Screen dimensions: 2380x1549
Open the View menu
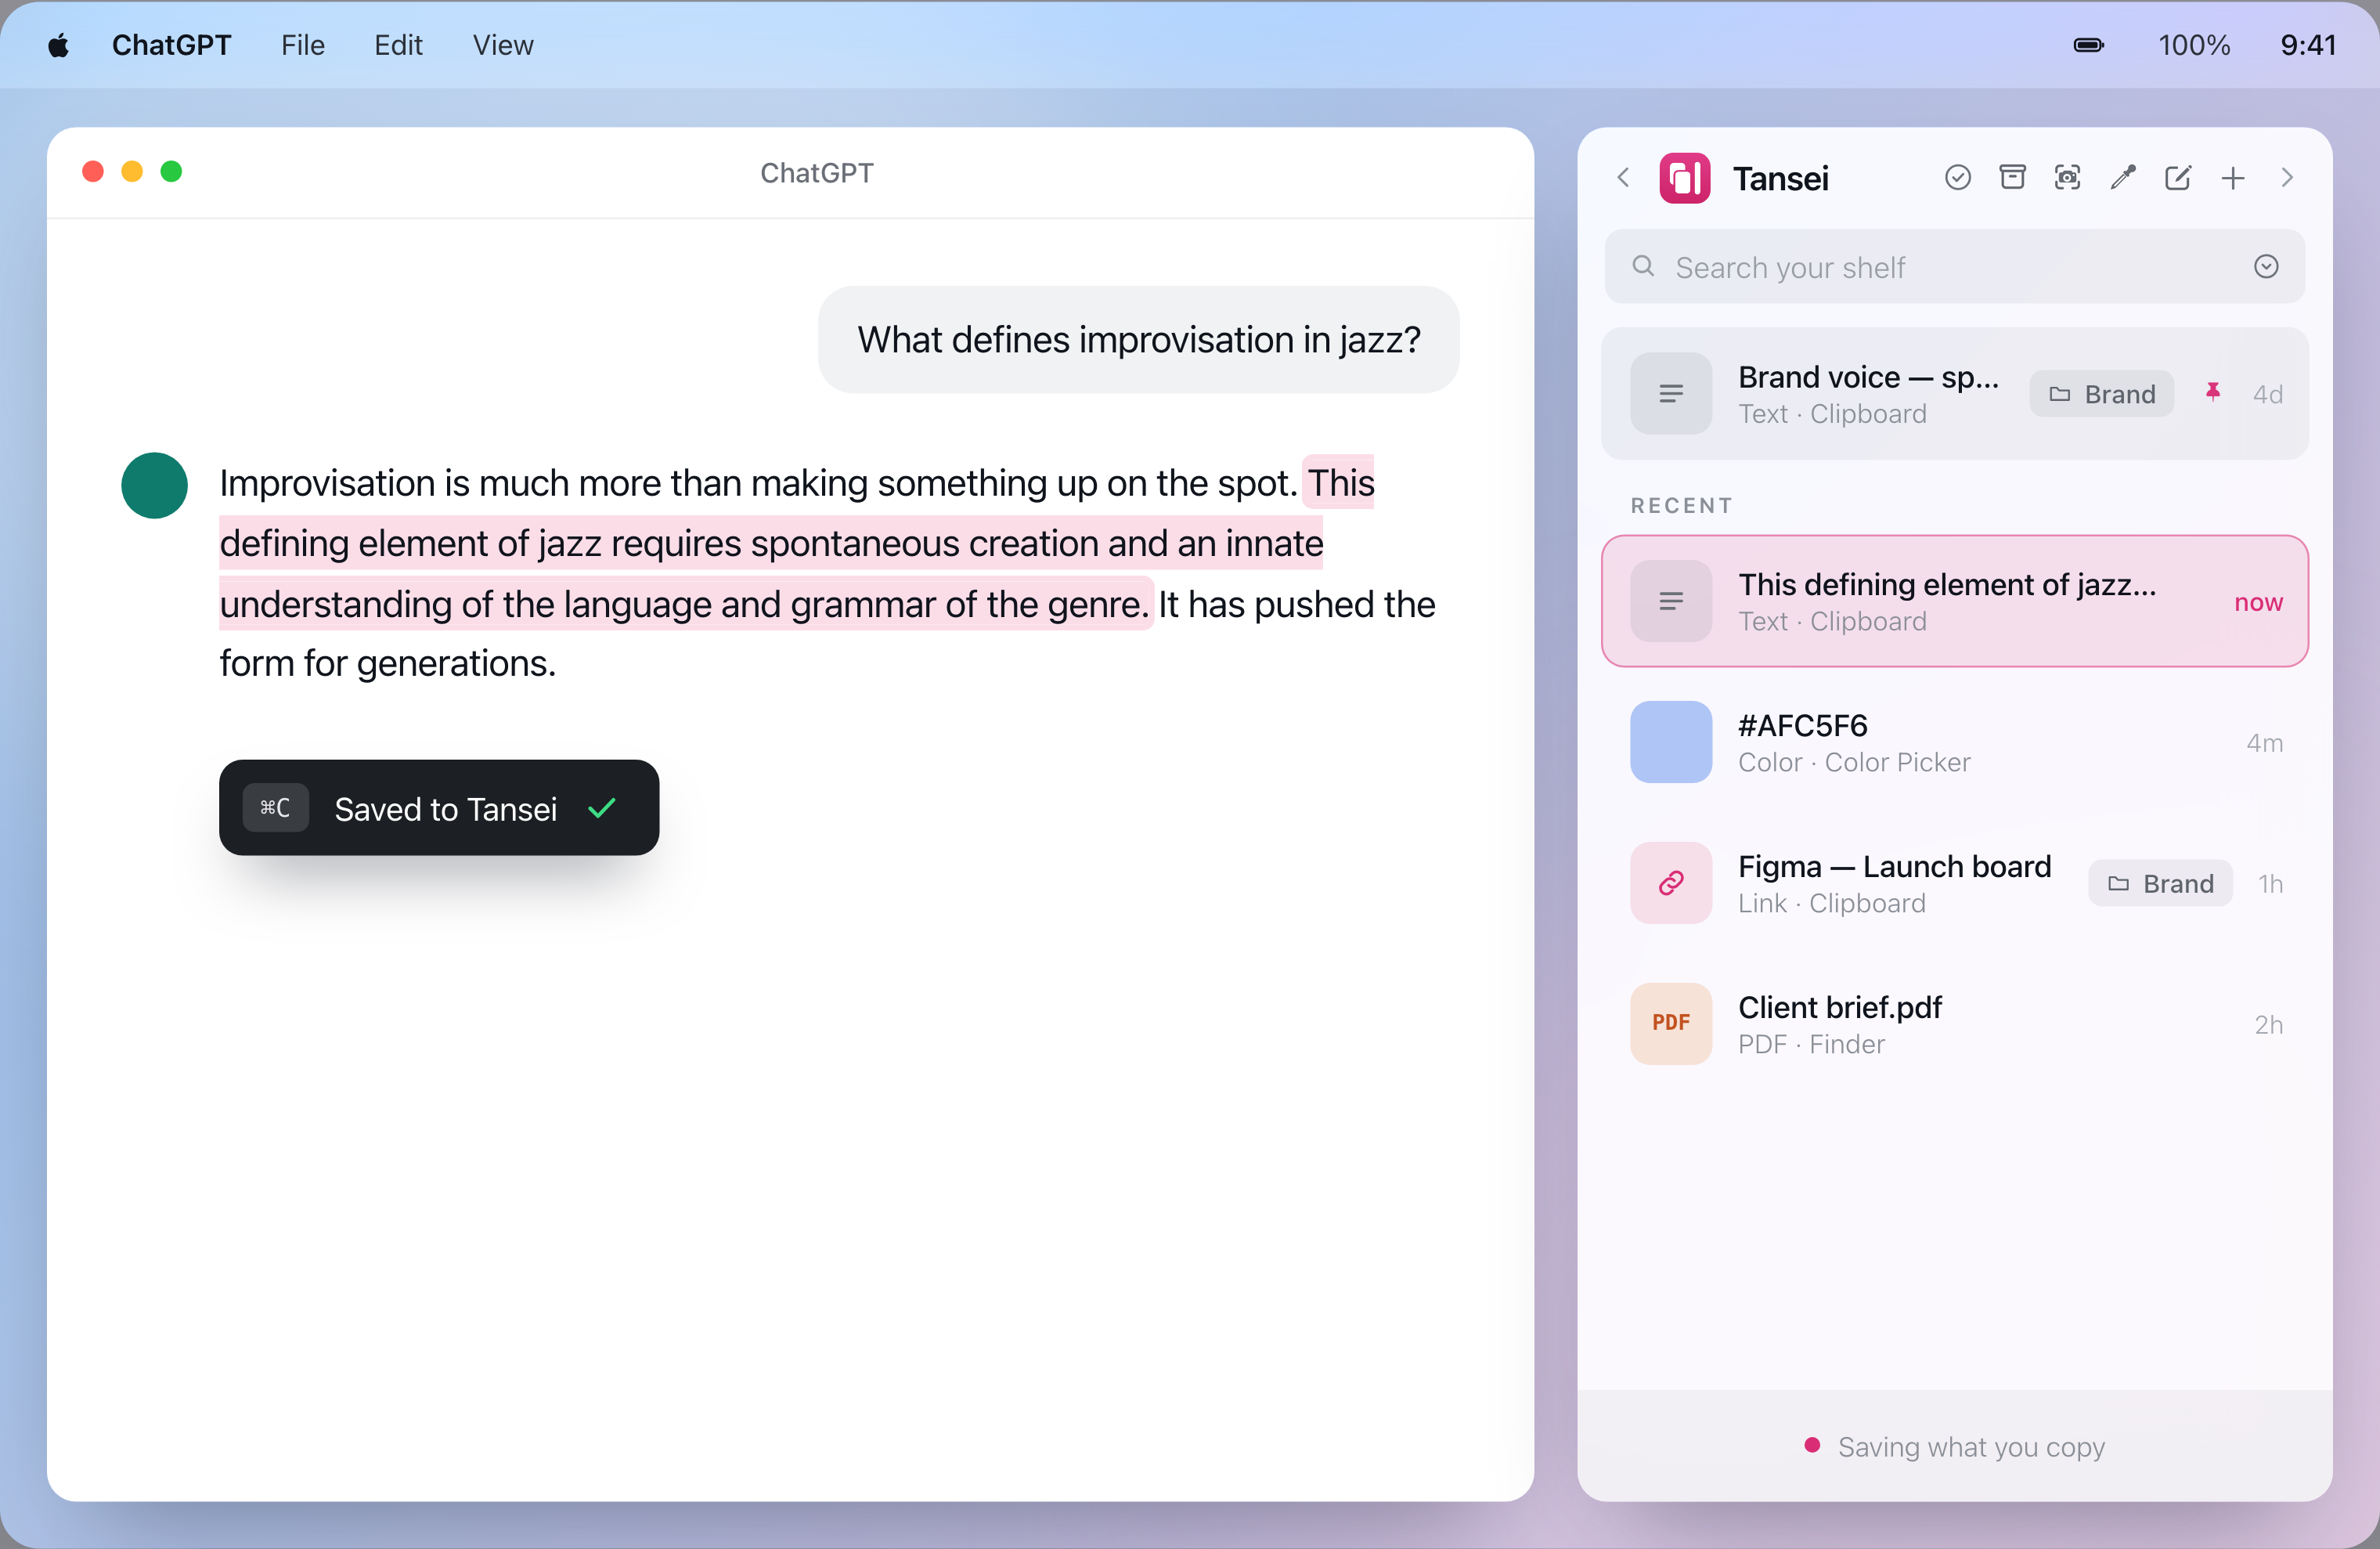(x=503, y=45)
